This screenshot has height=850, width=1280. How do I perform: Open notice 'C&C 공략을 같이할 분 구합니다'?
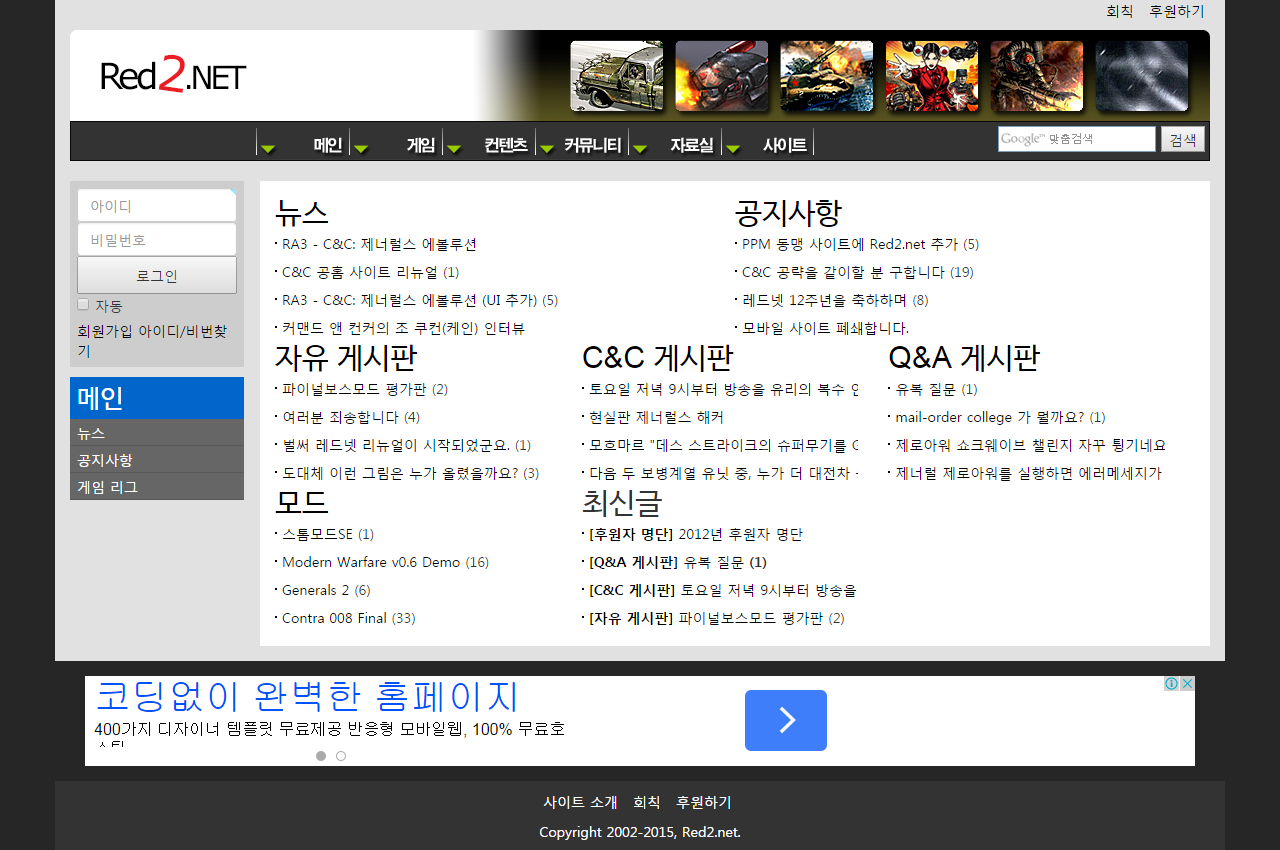(x=844, y=272)
